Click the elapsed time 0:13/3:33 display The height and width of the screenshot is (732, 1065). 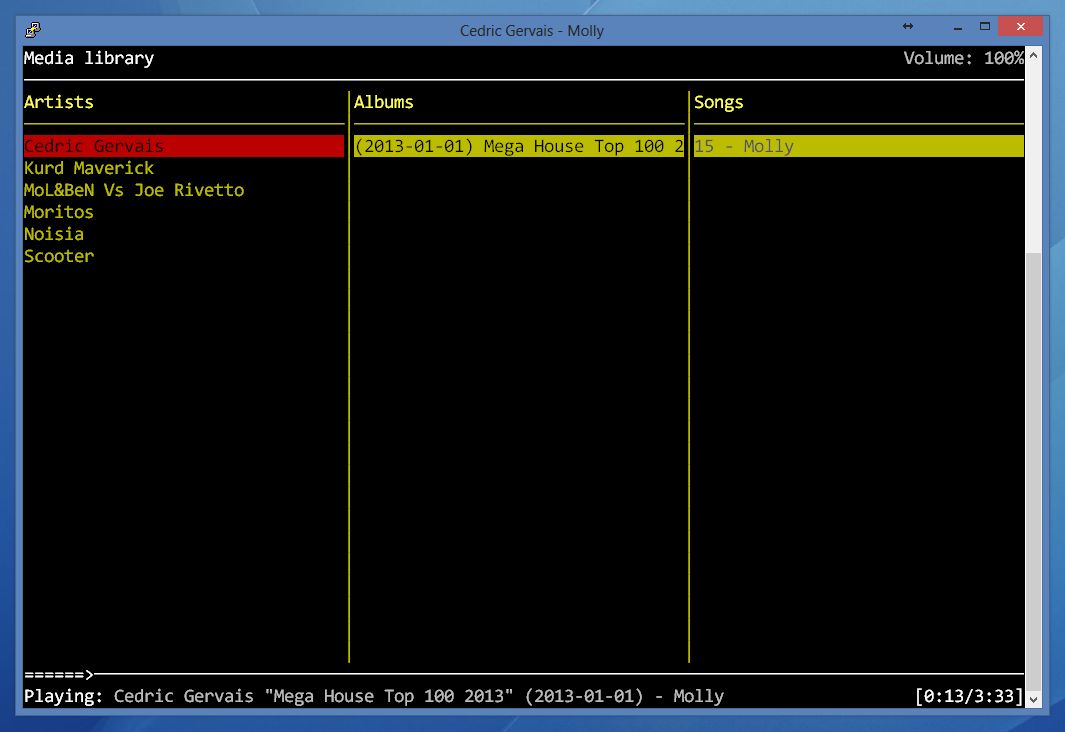click(969, 696)
